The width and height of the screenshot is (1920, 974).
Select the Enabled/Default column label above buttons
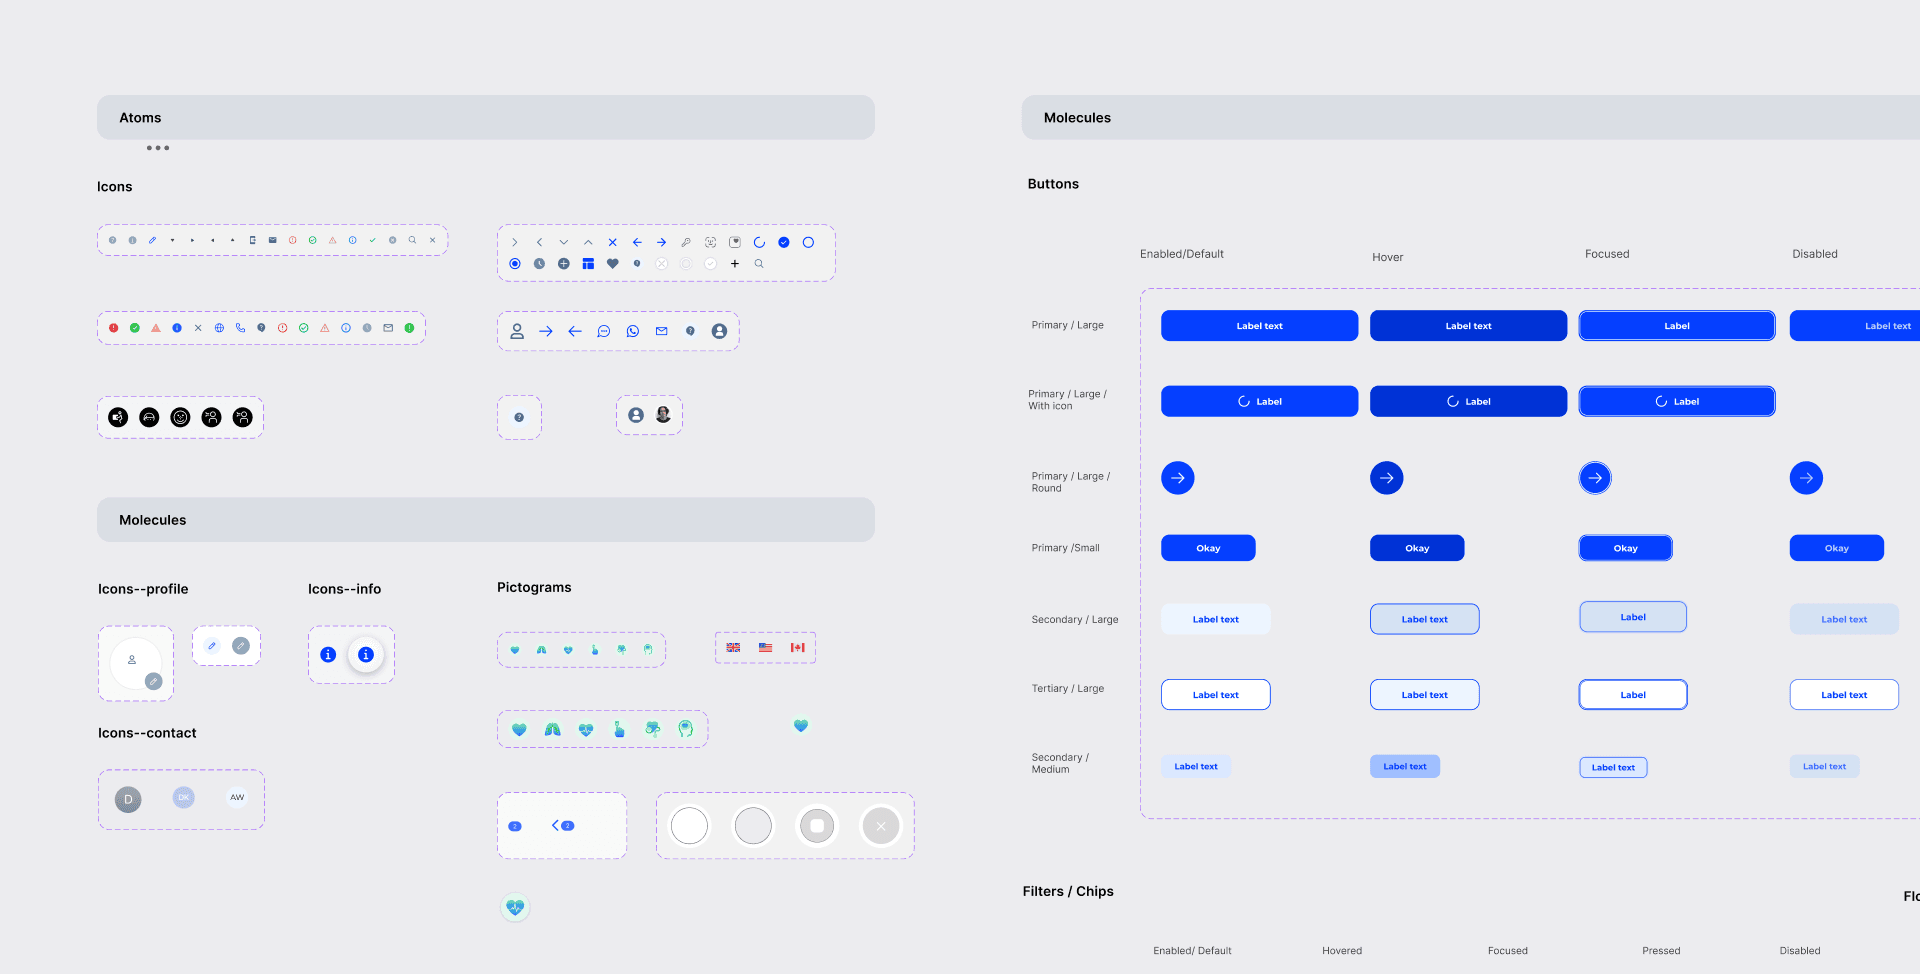[1182, 254]
